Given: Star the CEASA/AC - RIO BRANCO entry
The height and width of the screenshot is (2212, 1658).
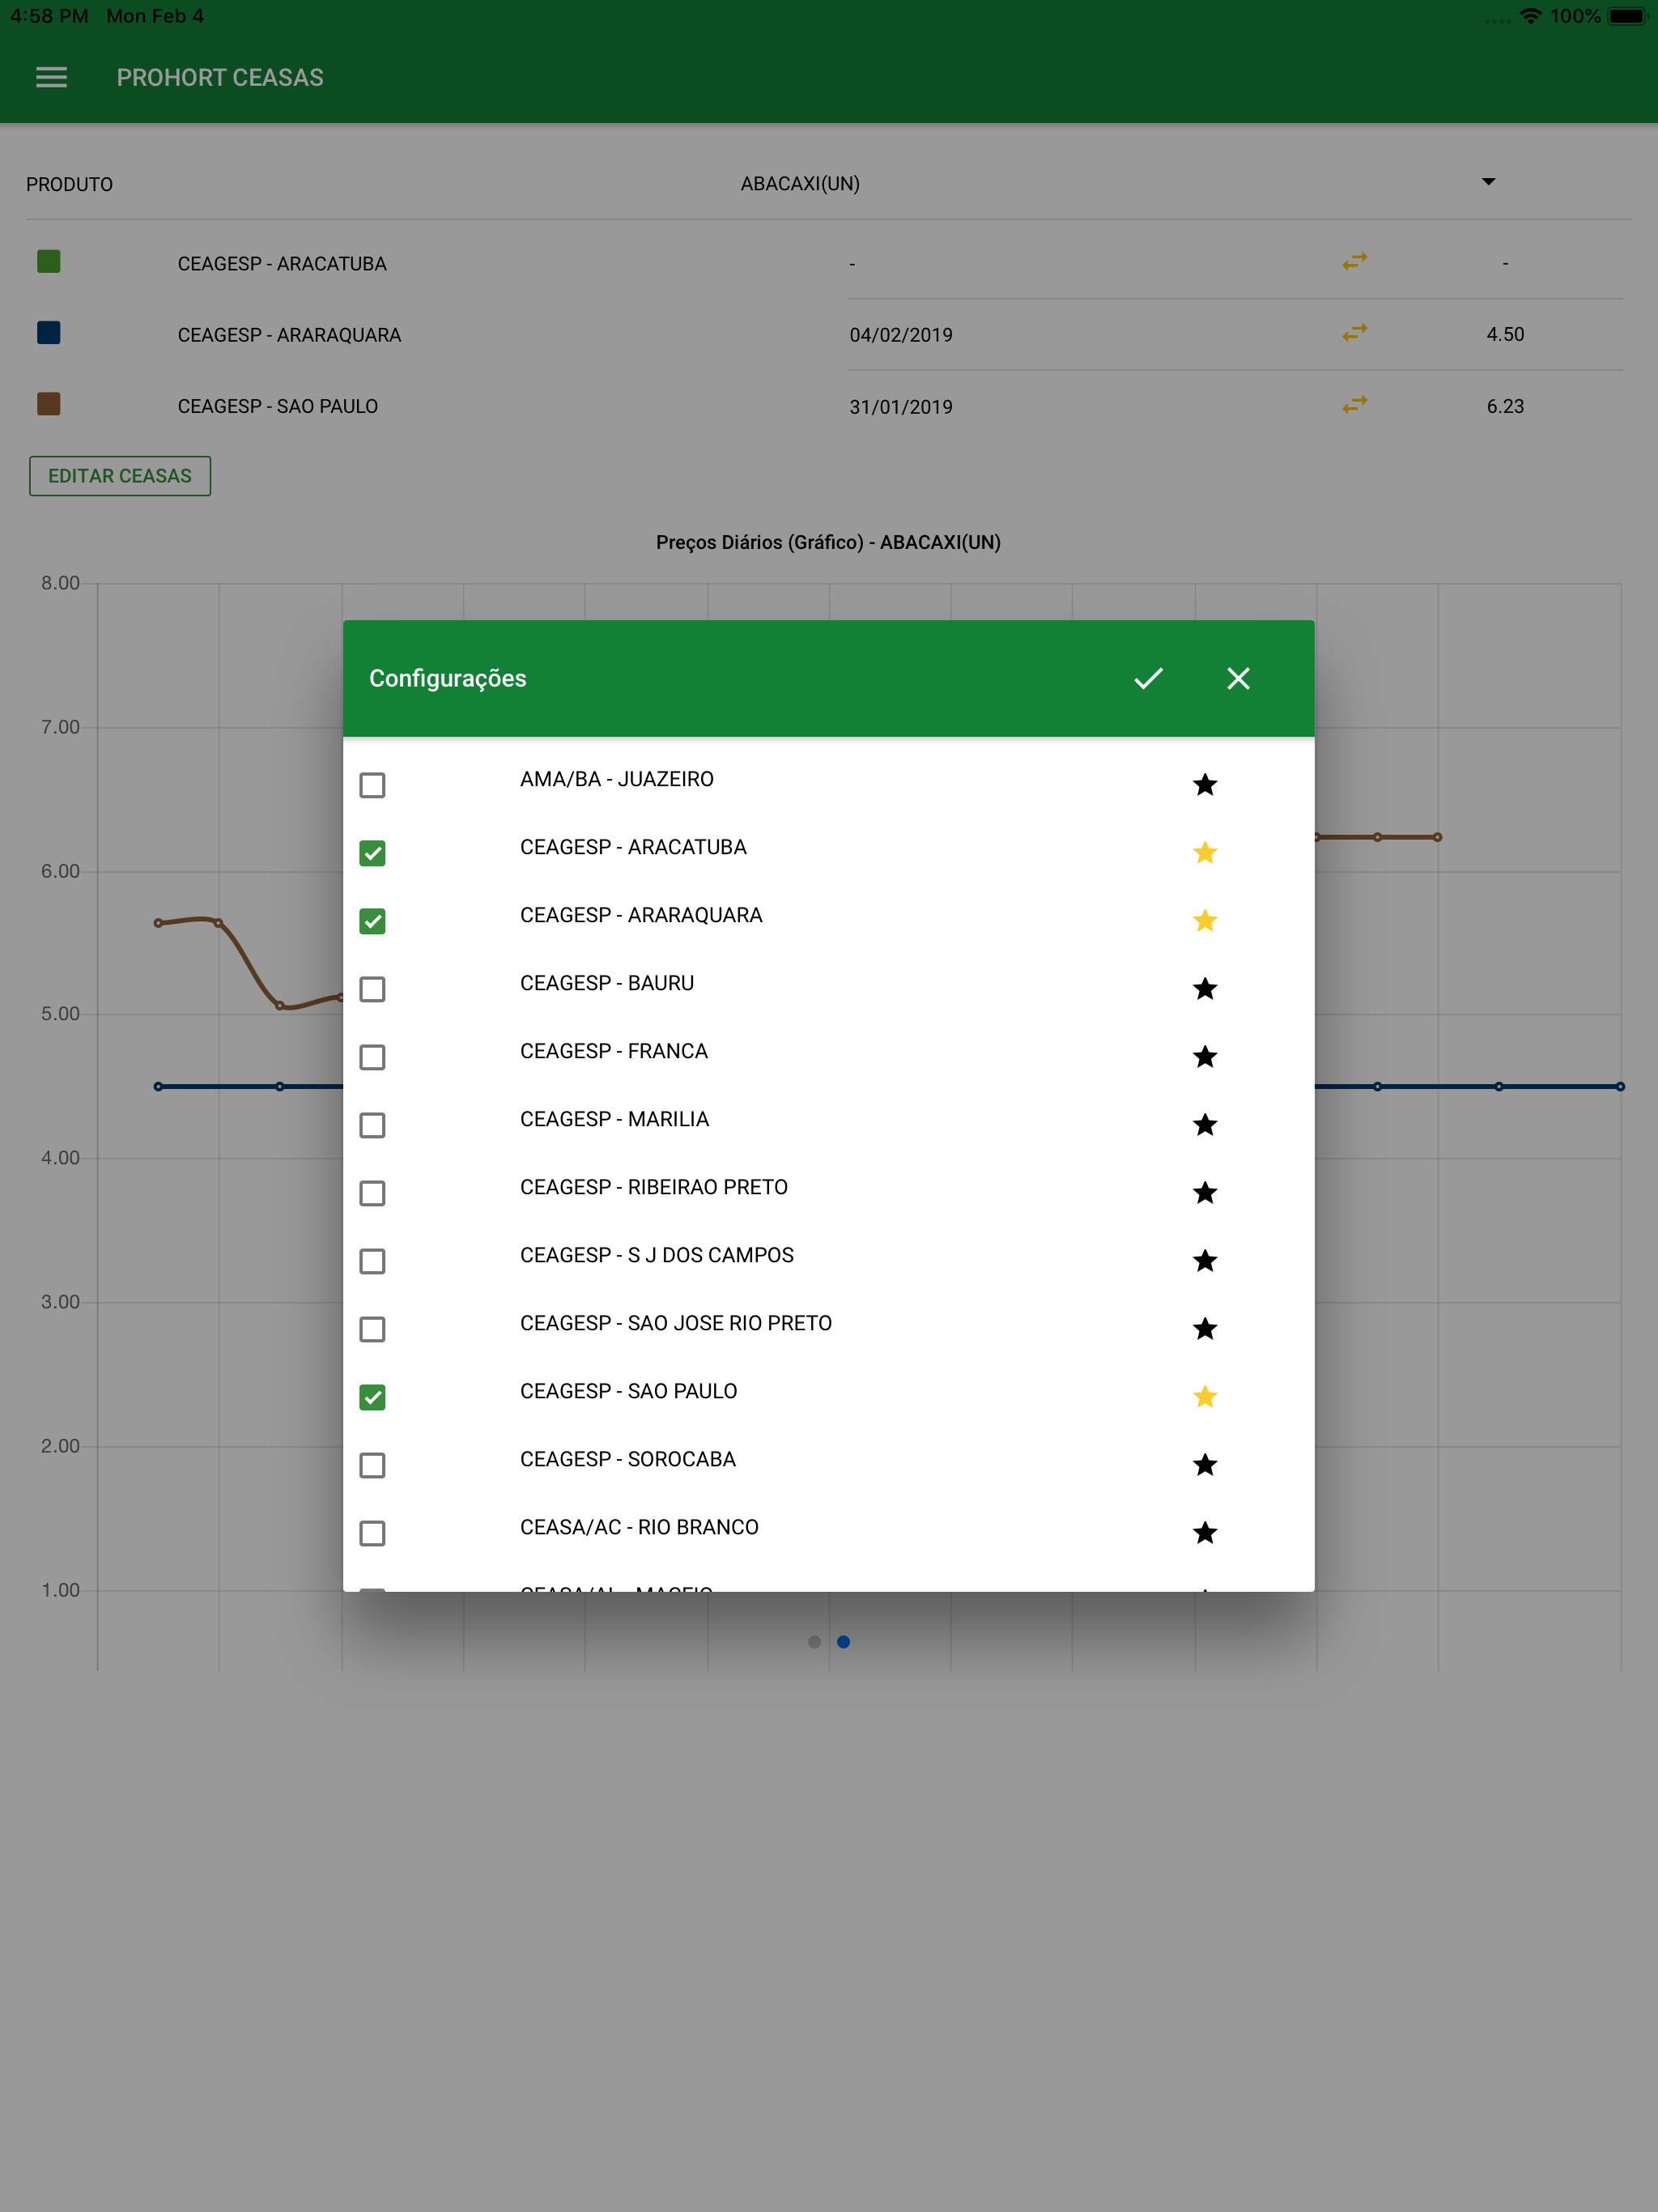Looking at the screenshot, I should (1204, 1533).
